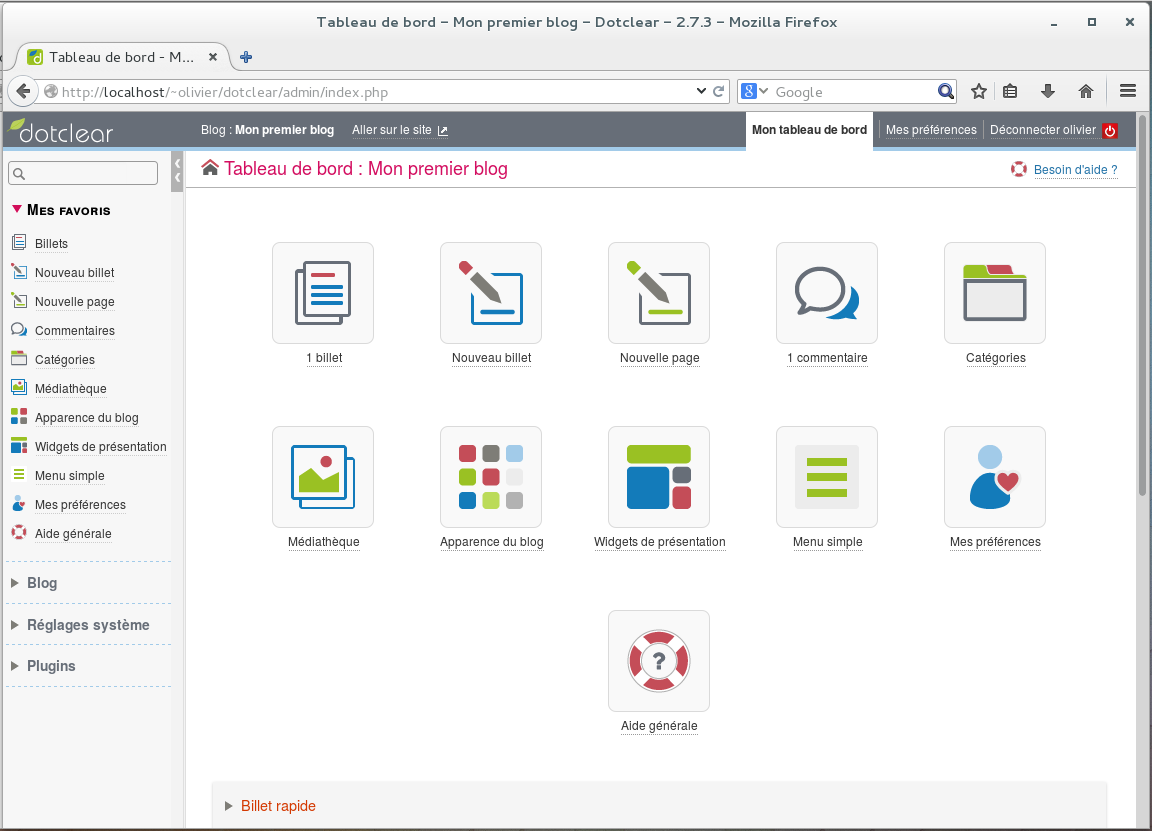Open the Firefox hamburger menu button

pos(1128,91)
